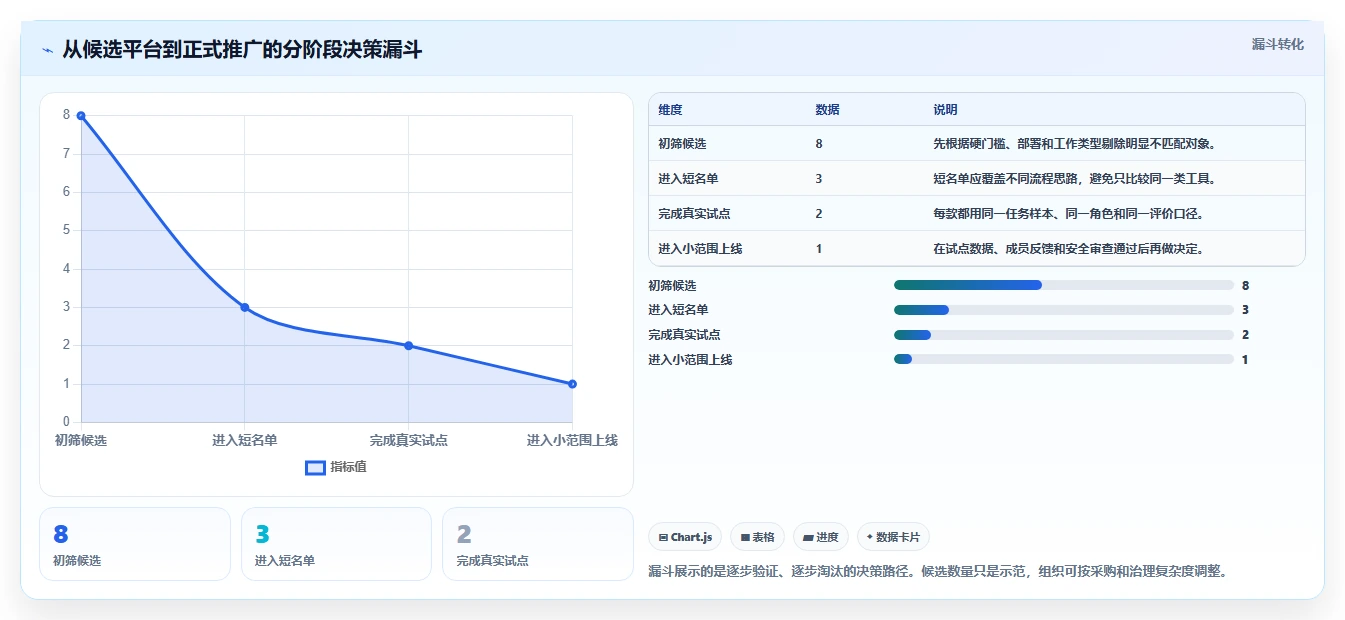1345x620 pixels.
Task: Click chart data point for 进入小范围上线
Action: [572, 384]
